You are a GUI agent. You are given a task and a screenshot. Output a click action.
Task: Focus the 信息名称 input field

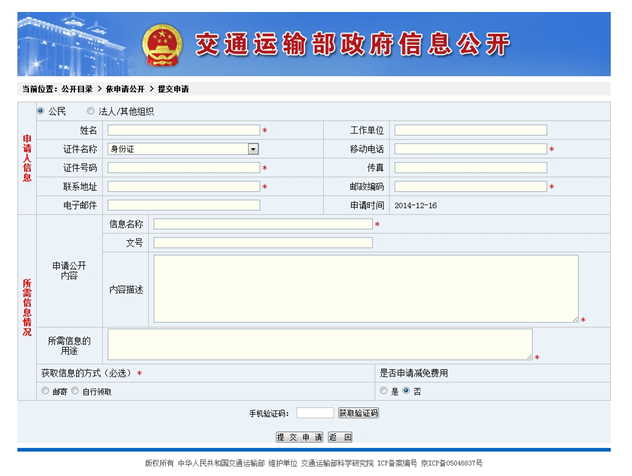(263, 224)
